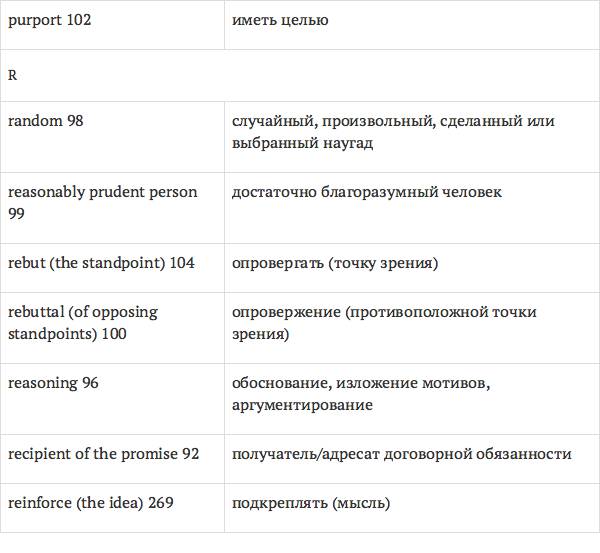Click the translation 'иметь целью'
Image resolution: width=600 pixels, height=553 pixels.
click(279, 19)
